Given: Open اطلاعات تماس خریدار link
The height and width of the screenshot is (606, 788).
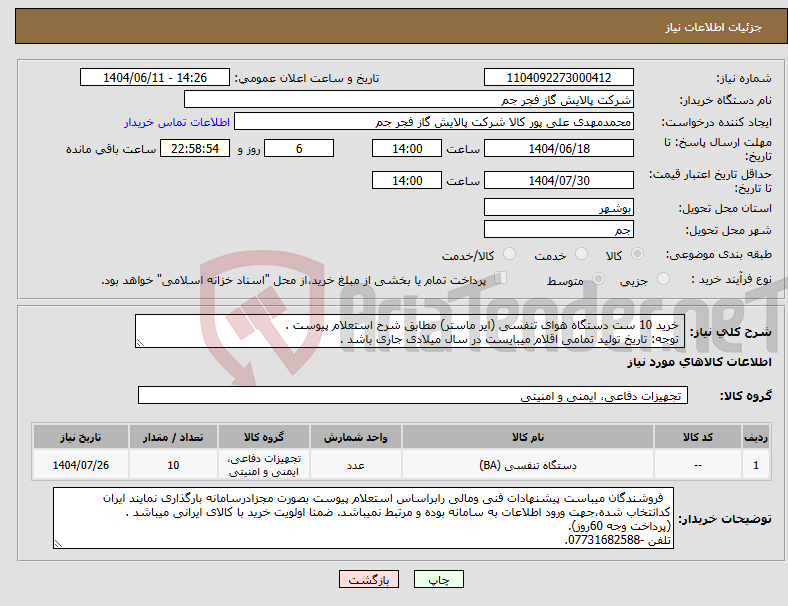Looking at the screenshot, I should [x=177, y=122].
